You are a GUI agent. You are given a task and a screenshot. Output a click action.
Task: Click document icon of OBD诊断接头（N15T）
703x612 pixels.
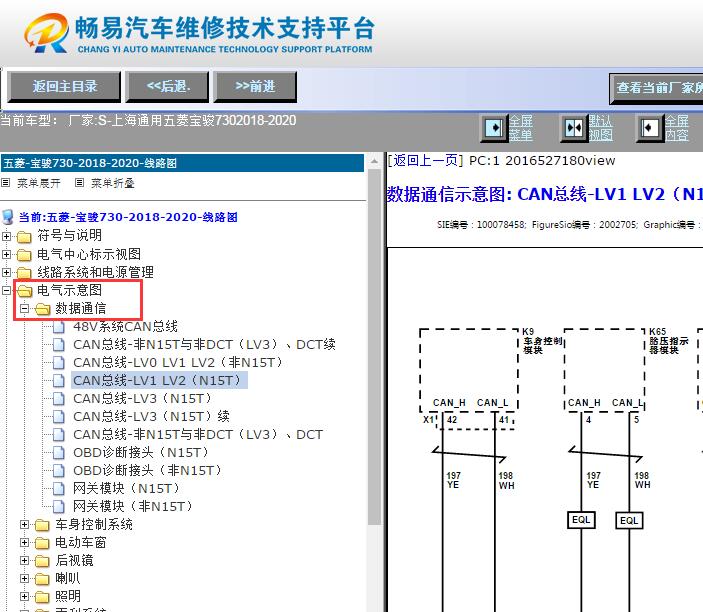(x=59, y=452)
